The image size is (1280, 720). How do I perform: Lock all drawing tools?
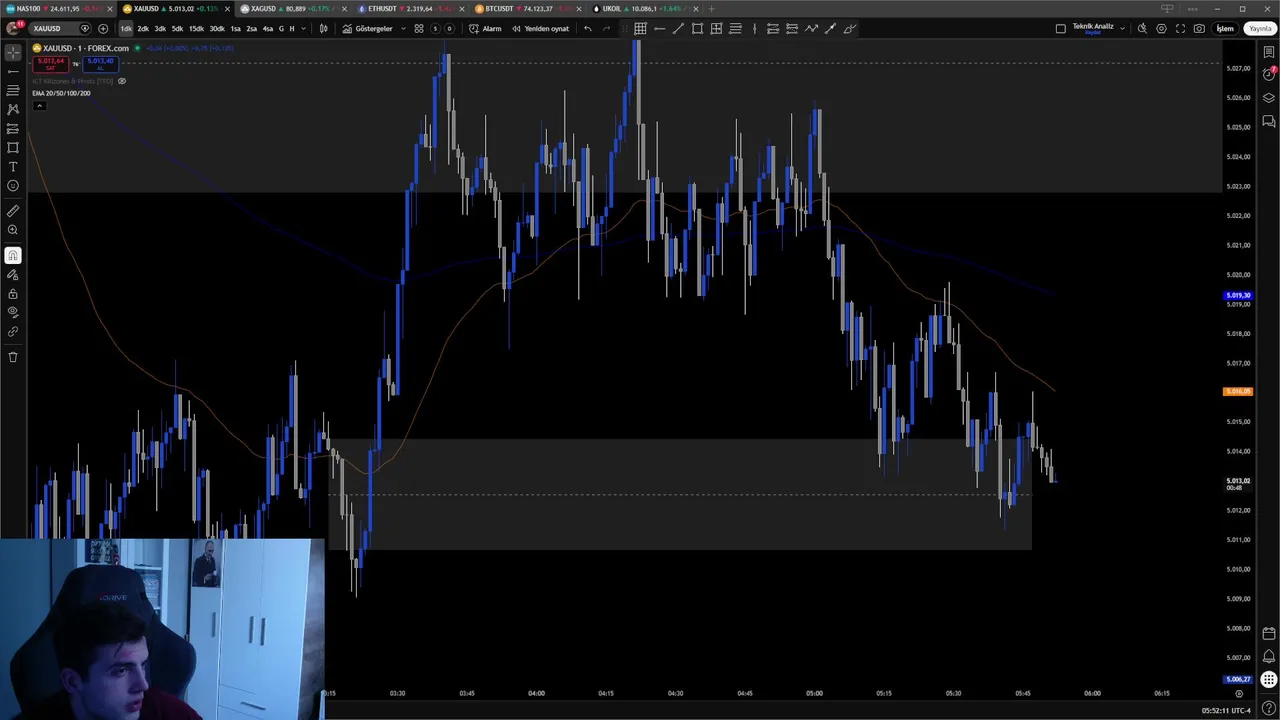13,294
